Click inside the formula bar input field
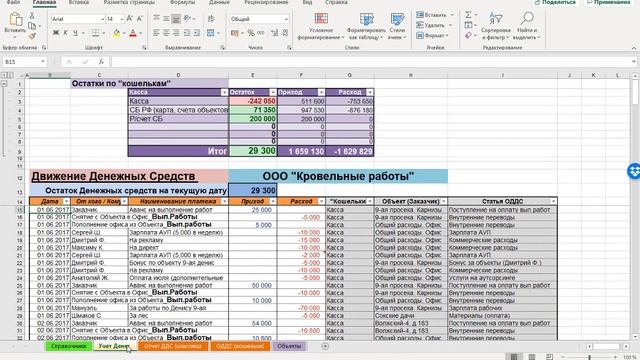 tap(371, 62)
